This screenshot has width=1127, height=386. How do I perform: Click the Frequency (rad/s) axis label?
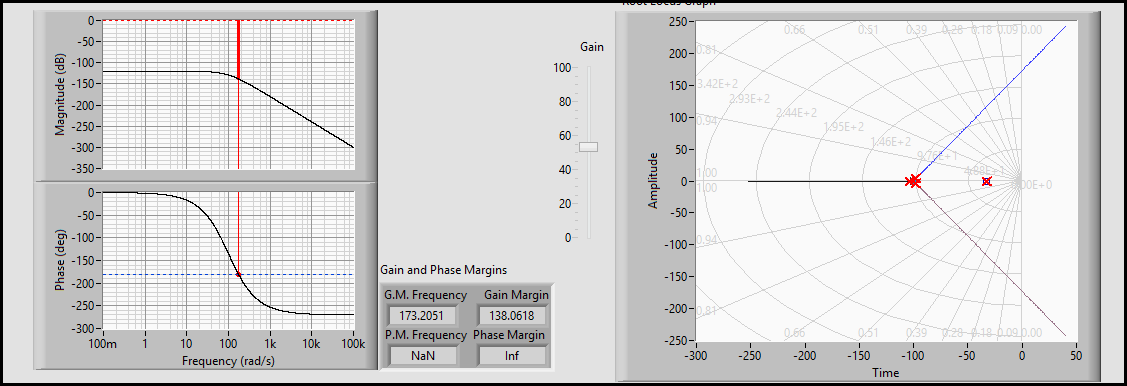click(x=229, y=359)
